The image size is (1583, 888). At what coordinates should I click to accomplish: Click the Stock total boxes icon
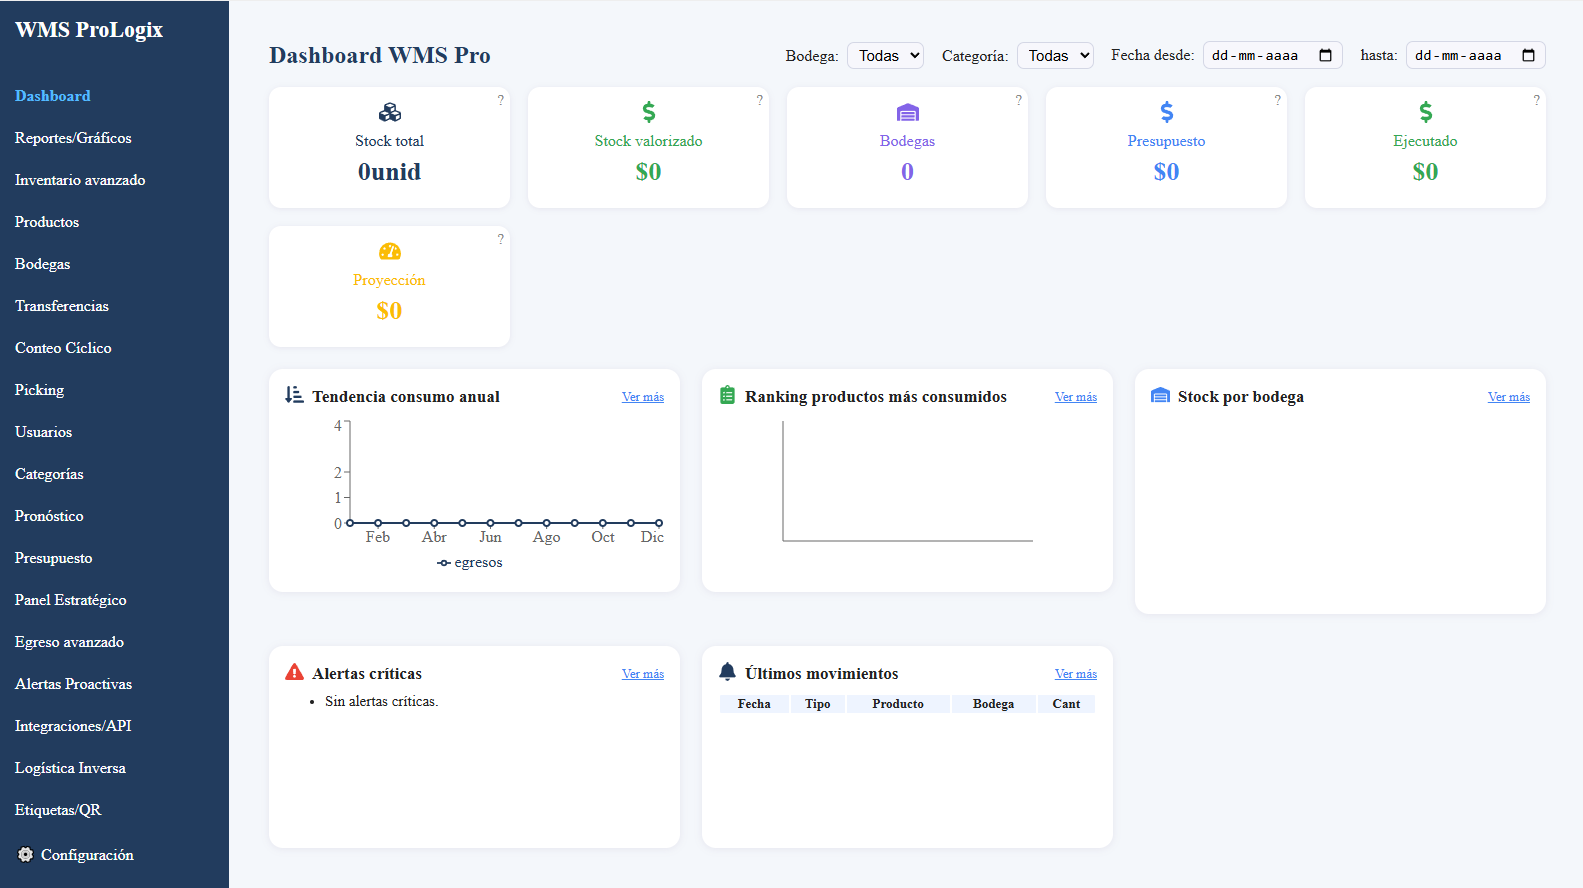389,112
